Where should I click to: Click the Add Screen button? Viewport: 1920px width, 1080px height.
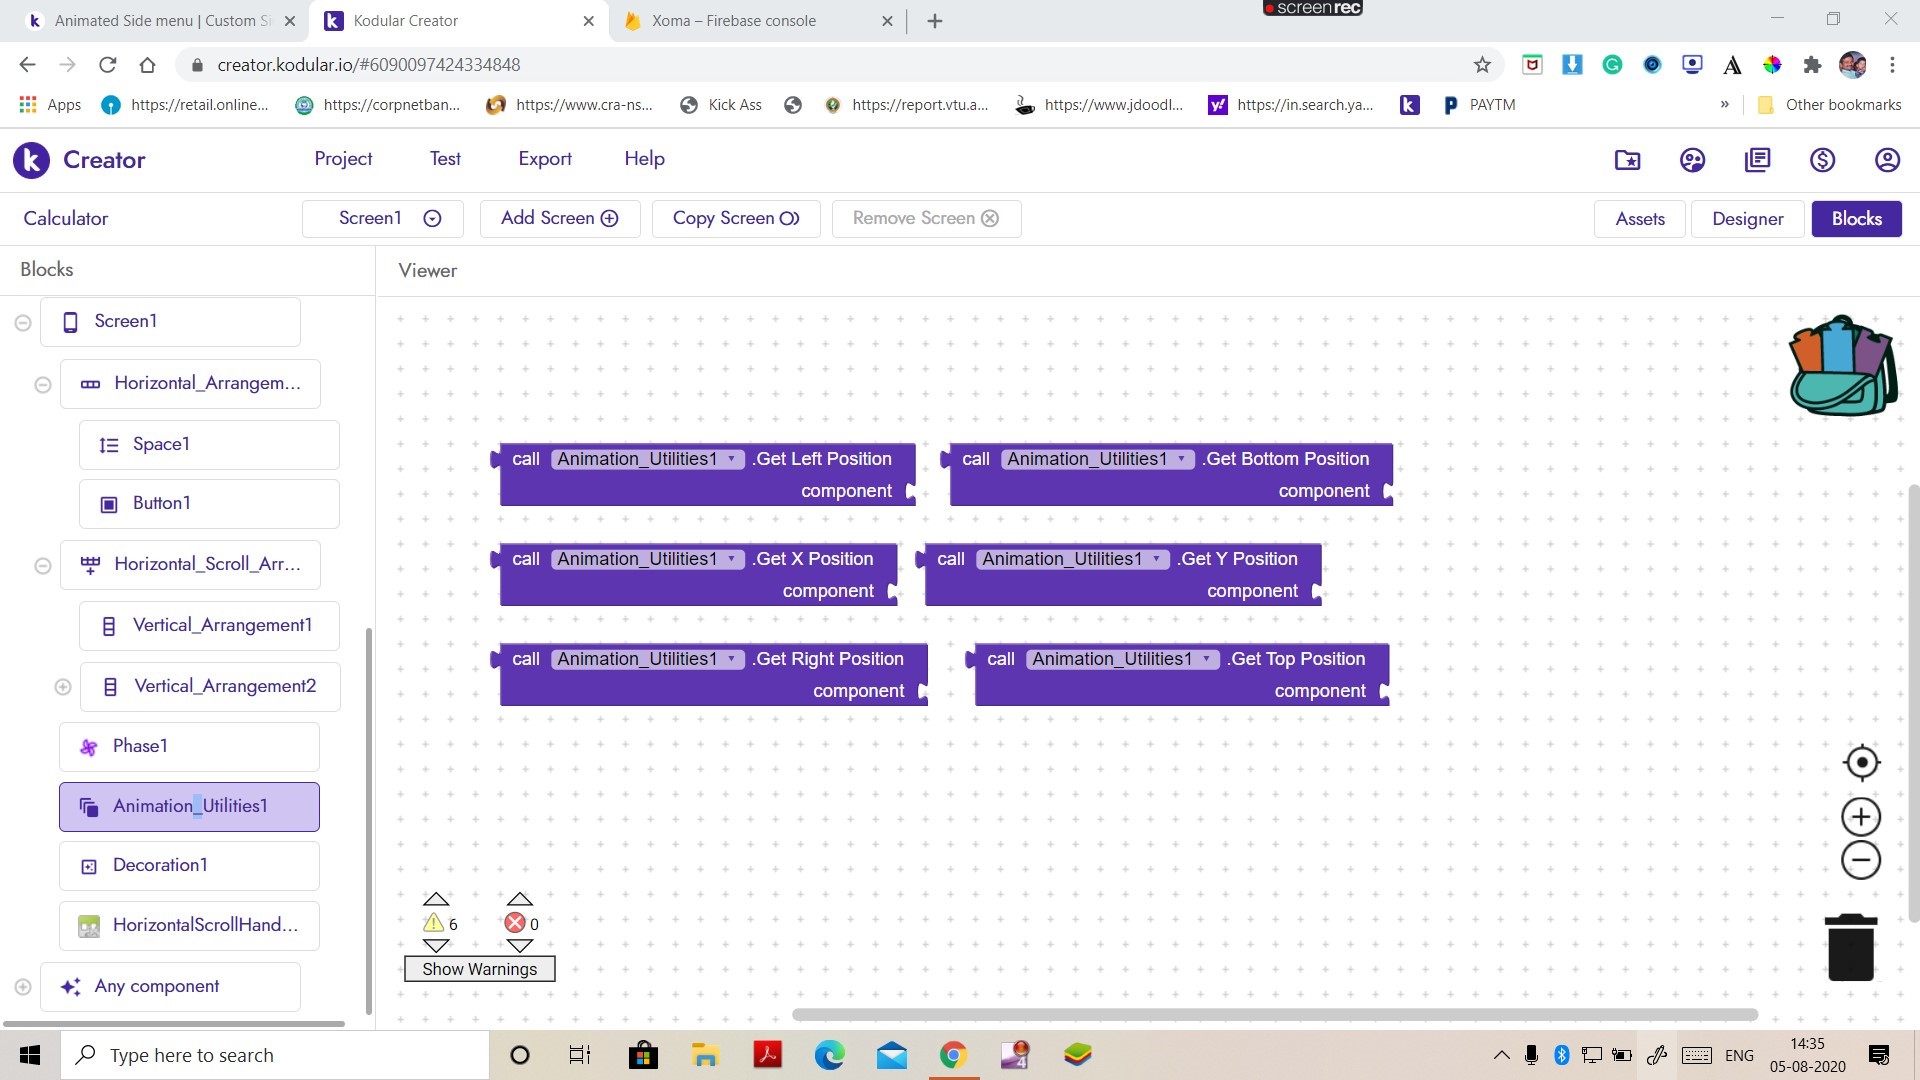pos(559,218)
